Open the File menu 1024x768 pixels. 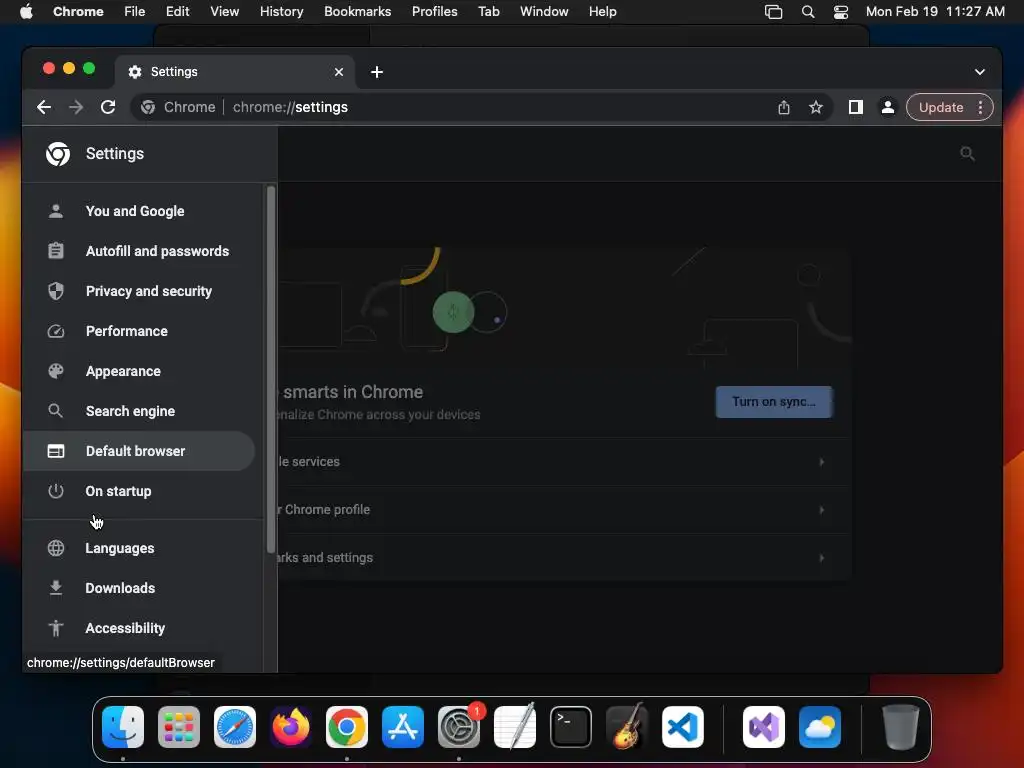135,12
